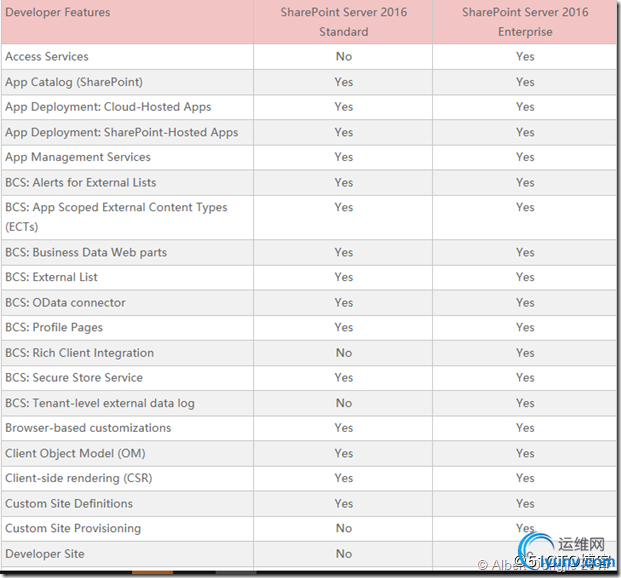This screenshot has height=578, width=621.
Task: Click the Standard 'No' cell for Access Services
Action: click(343, 57)
